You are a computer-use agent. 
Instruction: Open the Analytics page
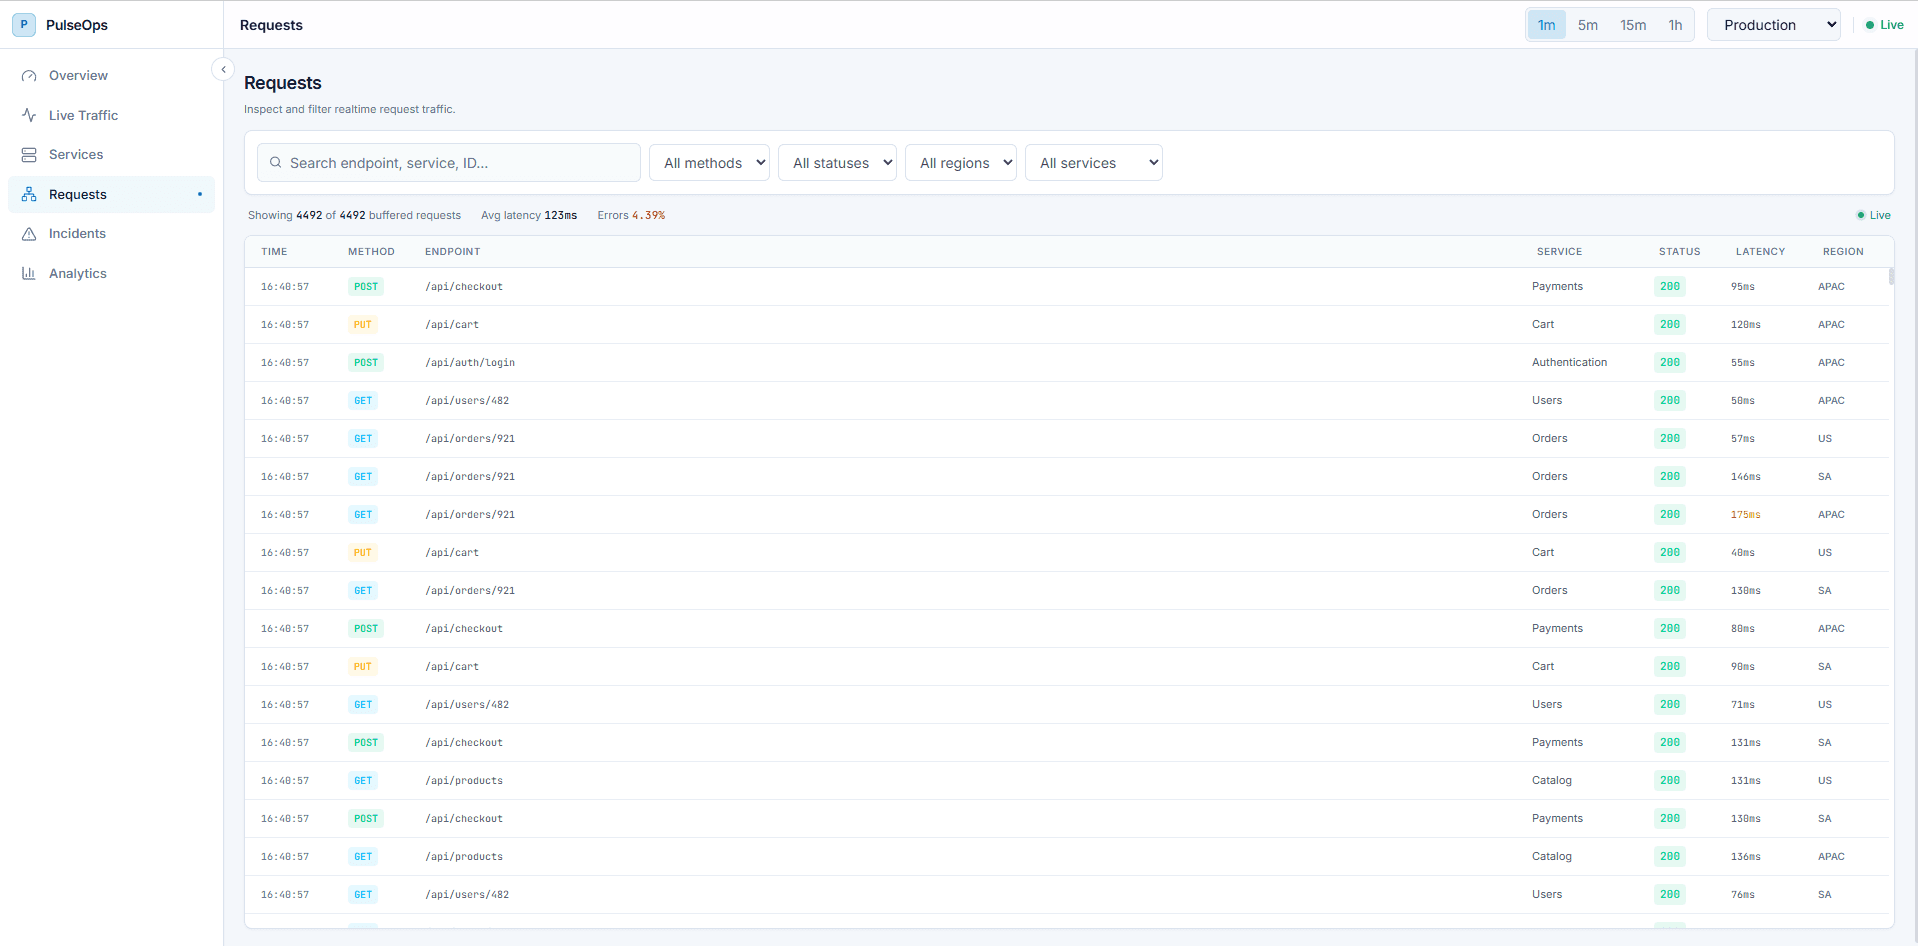click(x=111, y=273)
